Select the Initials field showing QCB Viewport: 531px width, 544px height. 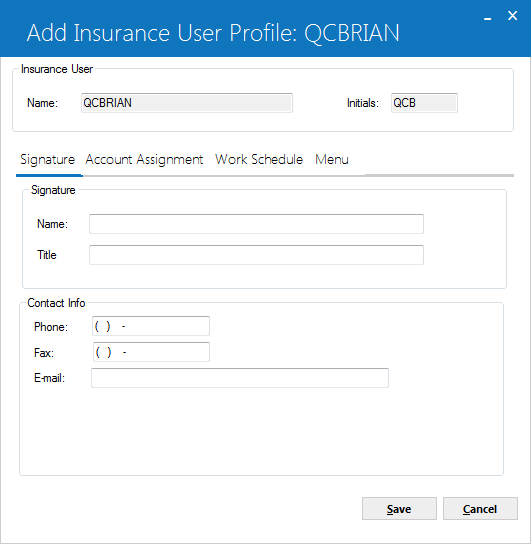[424, 103]
